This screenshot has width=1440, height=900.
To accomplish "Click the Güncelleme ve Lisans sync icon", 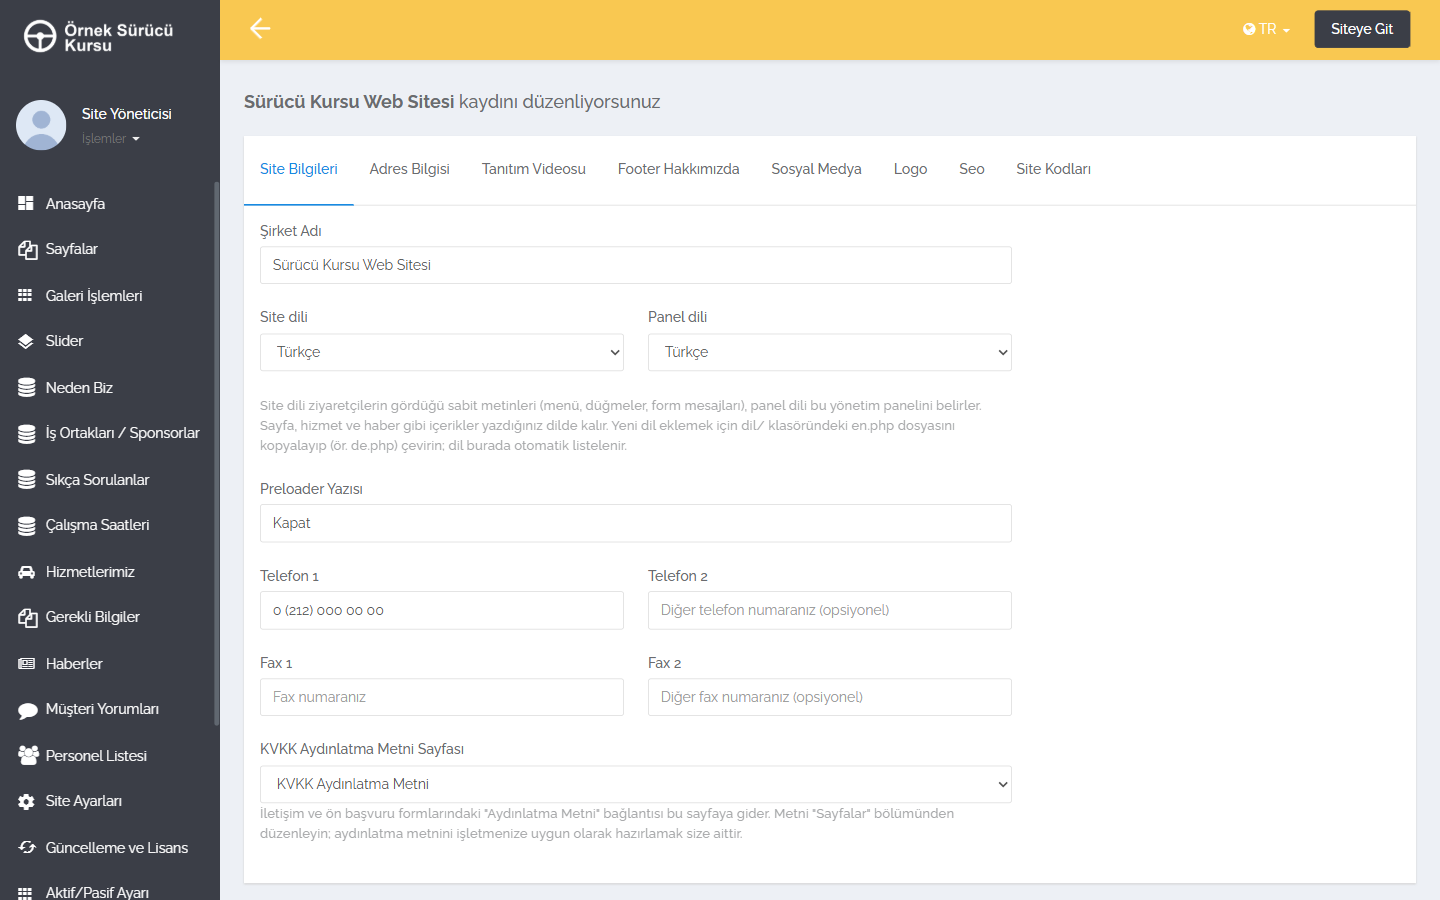I will pyautogui.click(x=27, y=847).
